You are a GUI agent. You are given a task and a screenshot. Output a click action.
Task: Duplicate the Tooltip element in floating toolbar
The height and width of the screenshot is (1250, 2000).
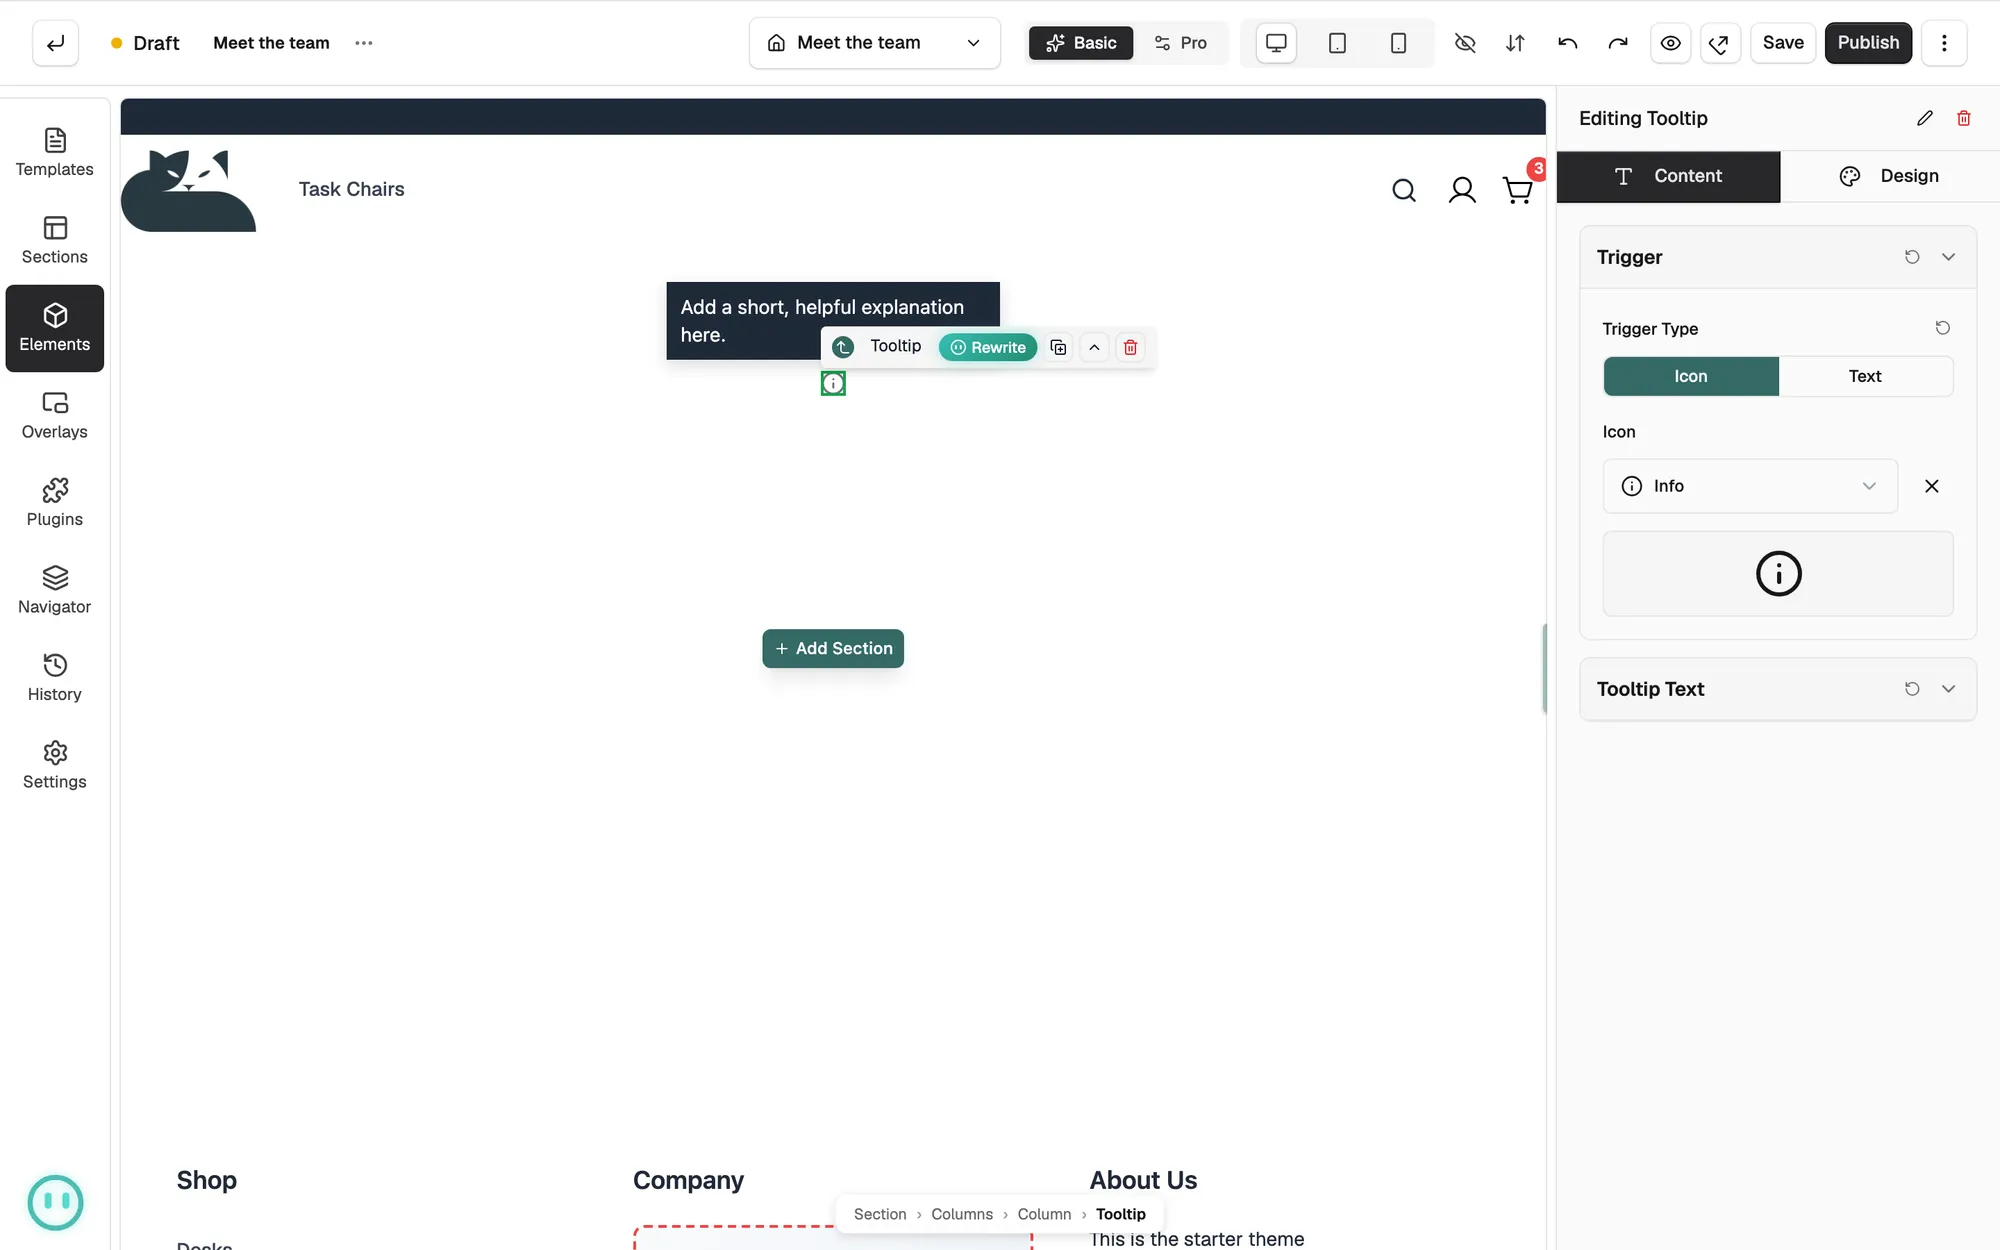[1058, 347]
